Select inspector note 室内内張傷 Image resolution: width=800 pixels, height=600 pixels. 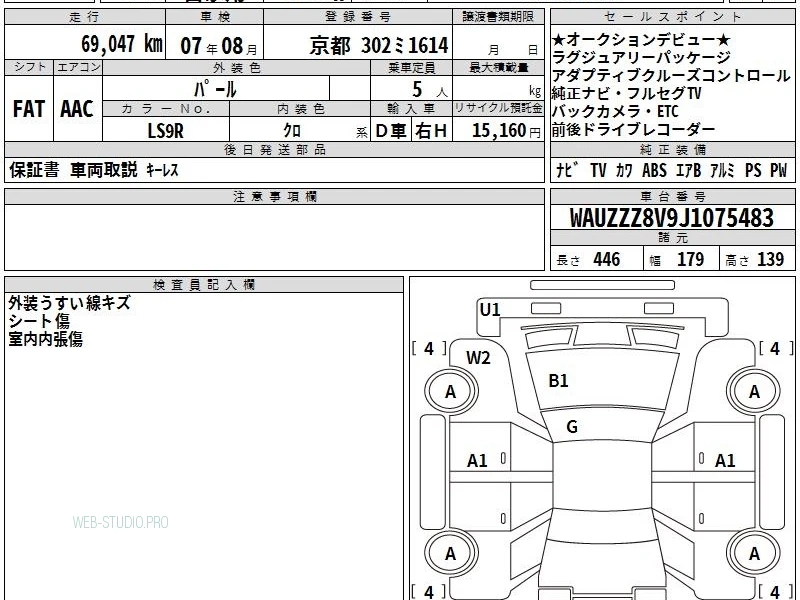pos(45,339)
